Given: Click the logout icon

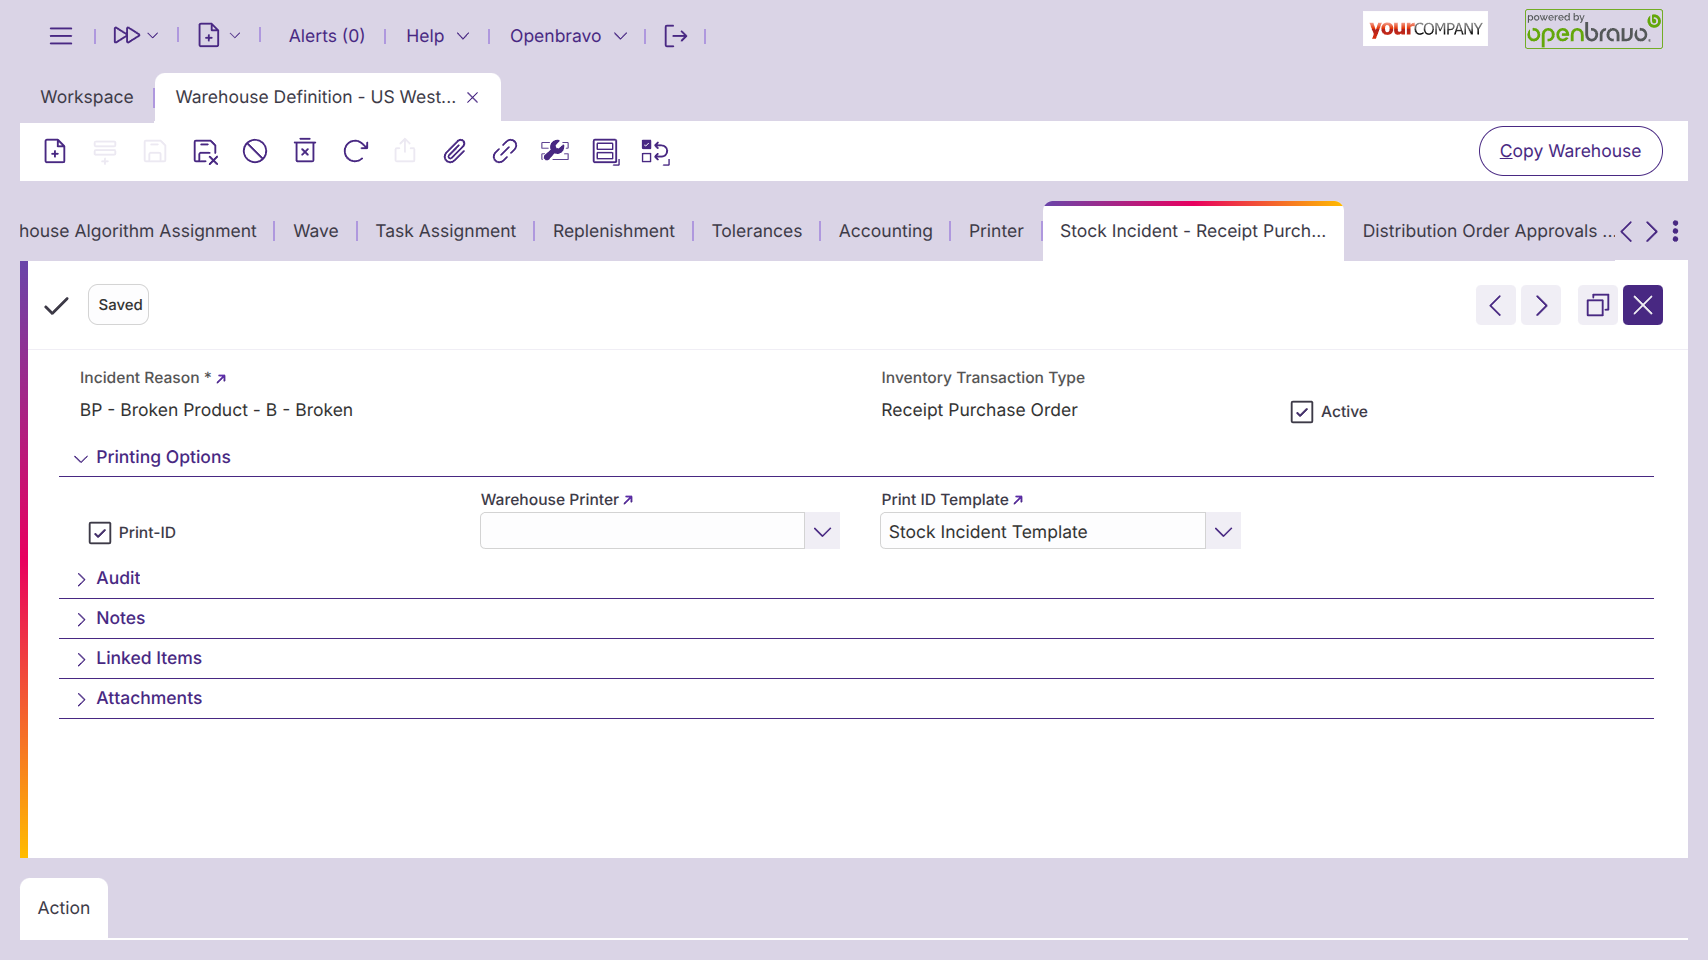Looking at the screenshot, I should [676, 36].
